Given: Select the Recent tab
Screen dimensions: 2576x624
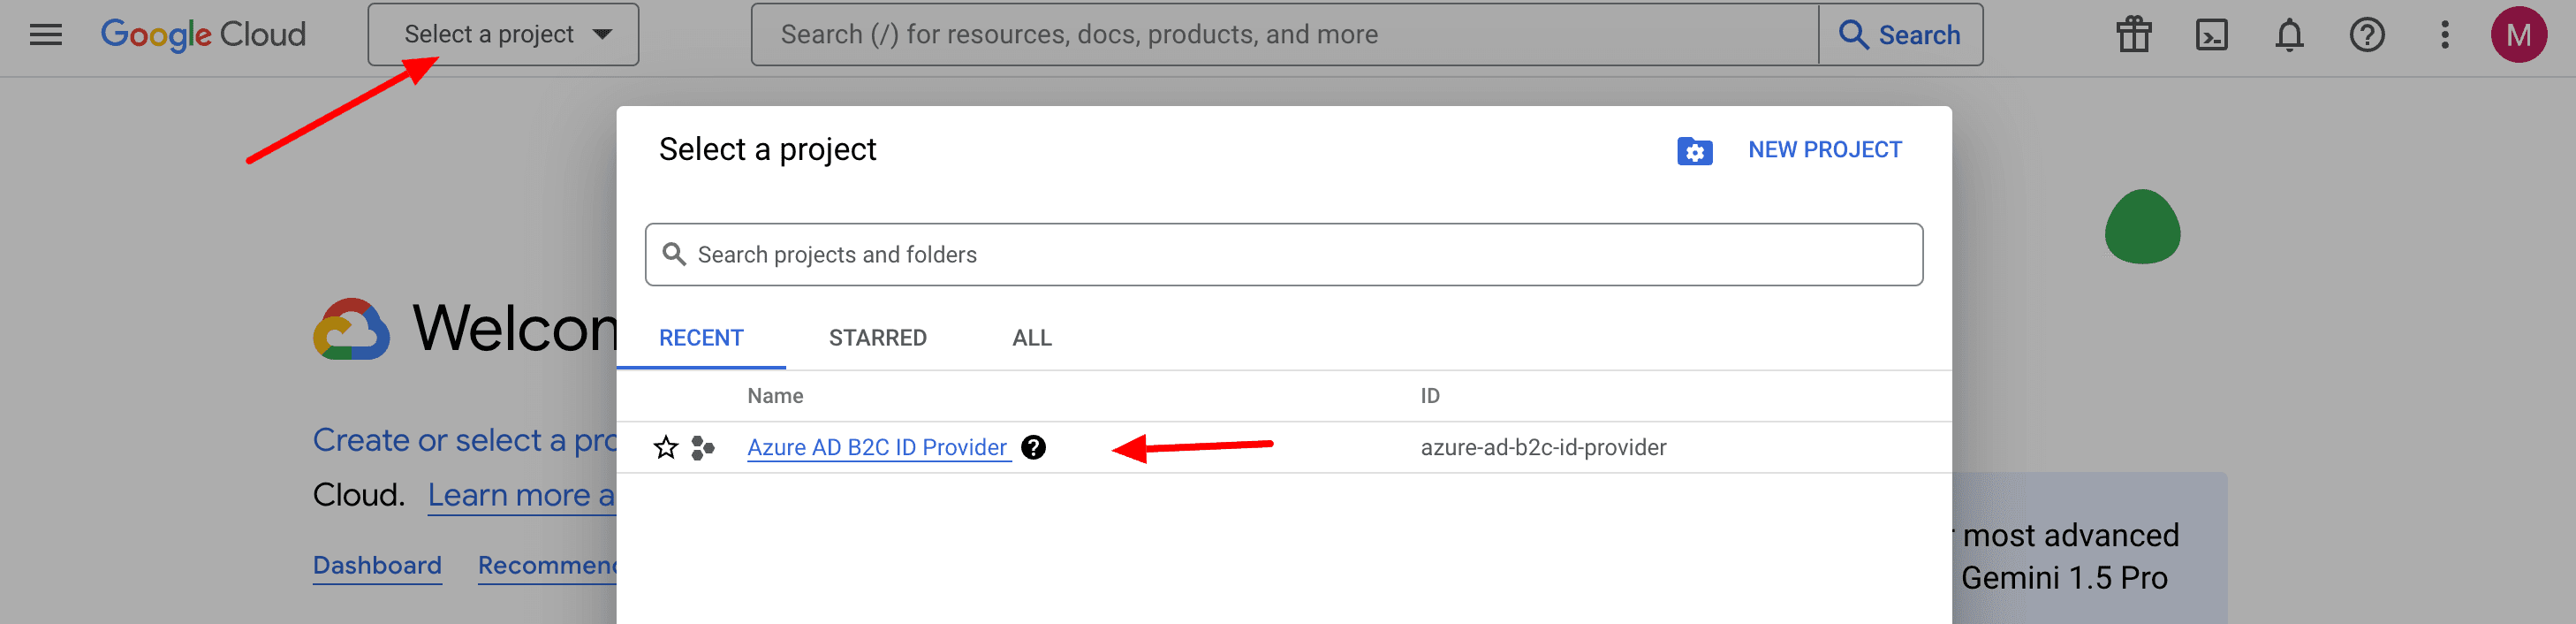Looking at the screenshot, I should point(700,338).
